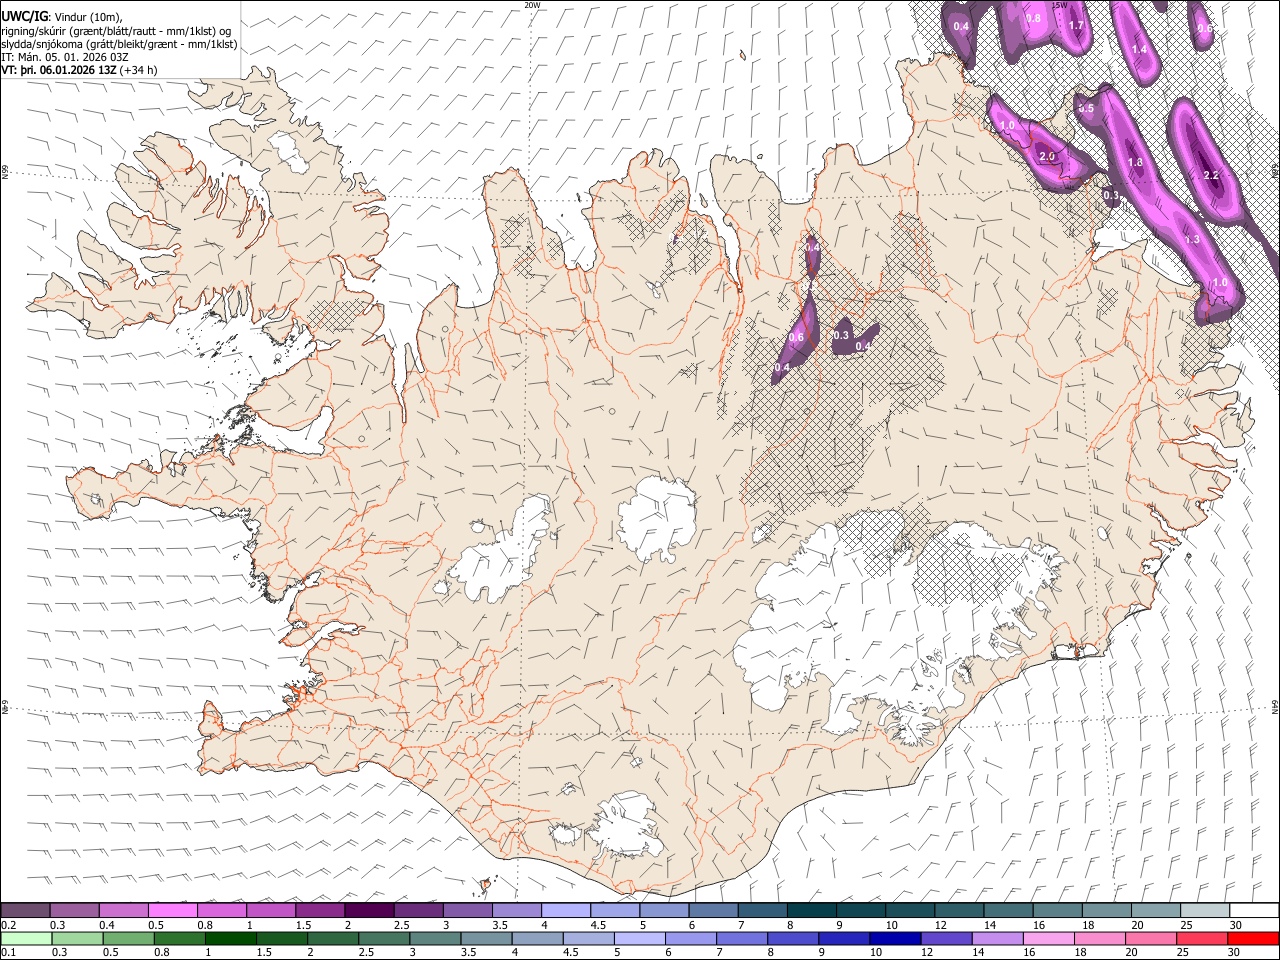This screenshot has width=1280, height=960.
Task: Pick the dark blue bottom-row swatch at 10
Action: [x=896, y=938]
